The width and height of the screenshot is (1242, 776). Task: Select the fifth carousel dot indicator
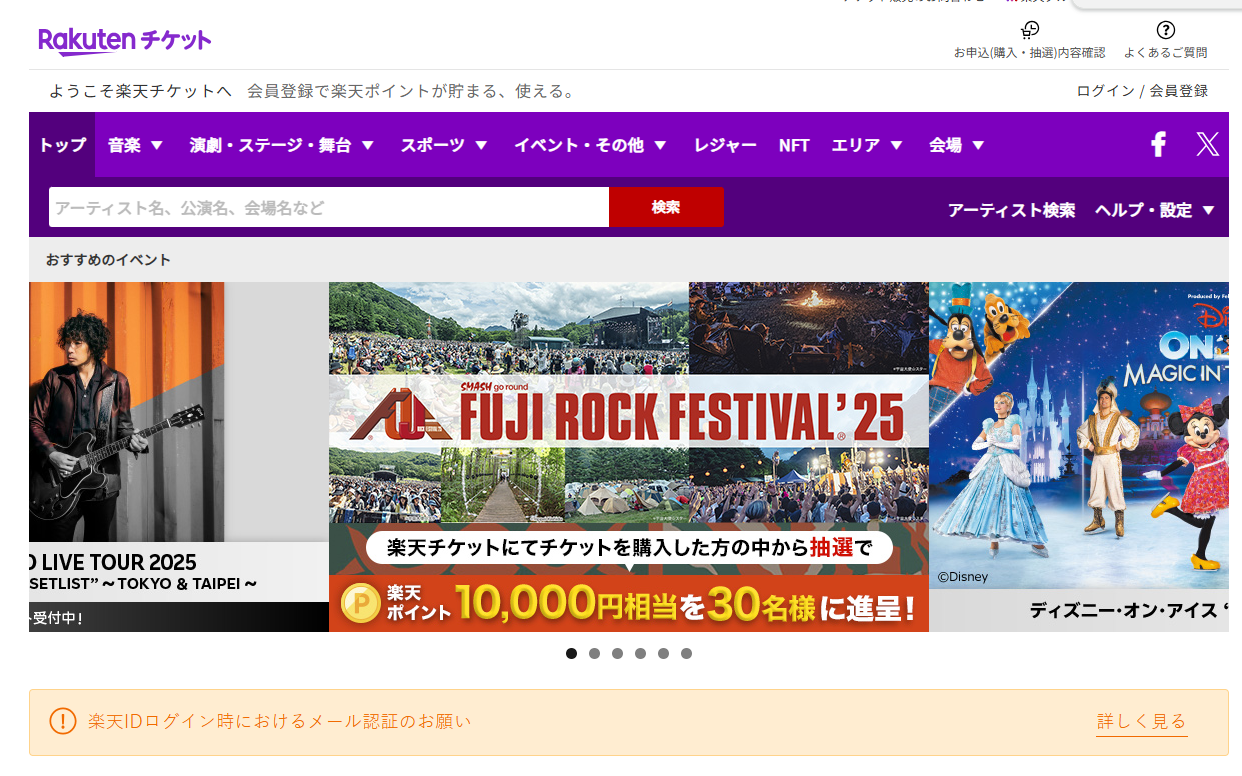(663, 653)
